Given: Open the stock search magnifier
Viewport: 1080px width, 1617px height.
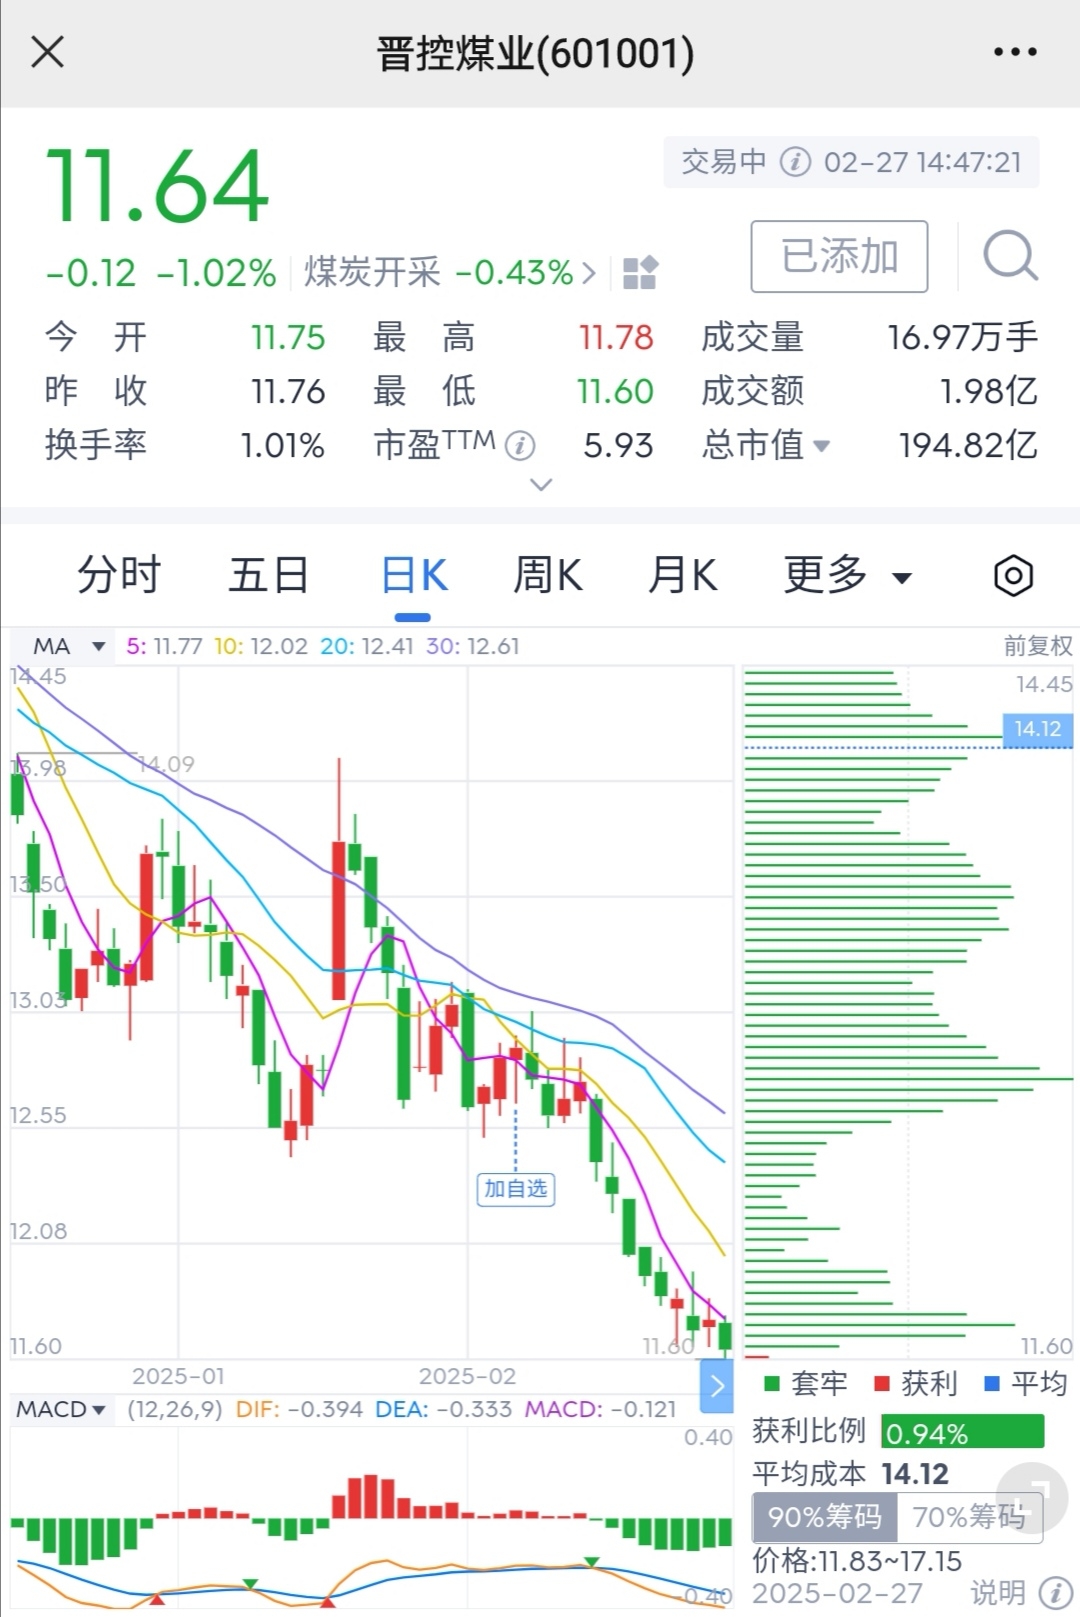Looking at the screenshot, I should (x=1010, y=256).
